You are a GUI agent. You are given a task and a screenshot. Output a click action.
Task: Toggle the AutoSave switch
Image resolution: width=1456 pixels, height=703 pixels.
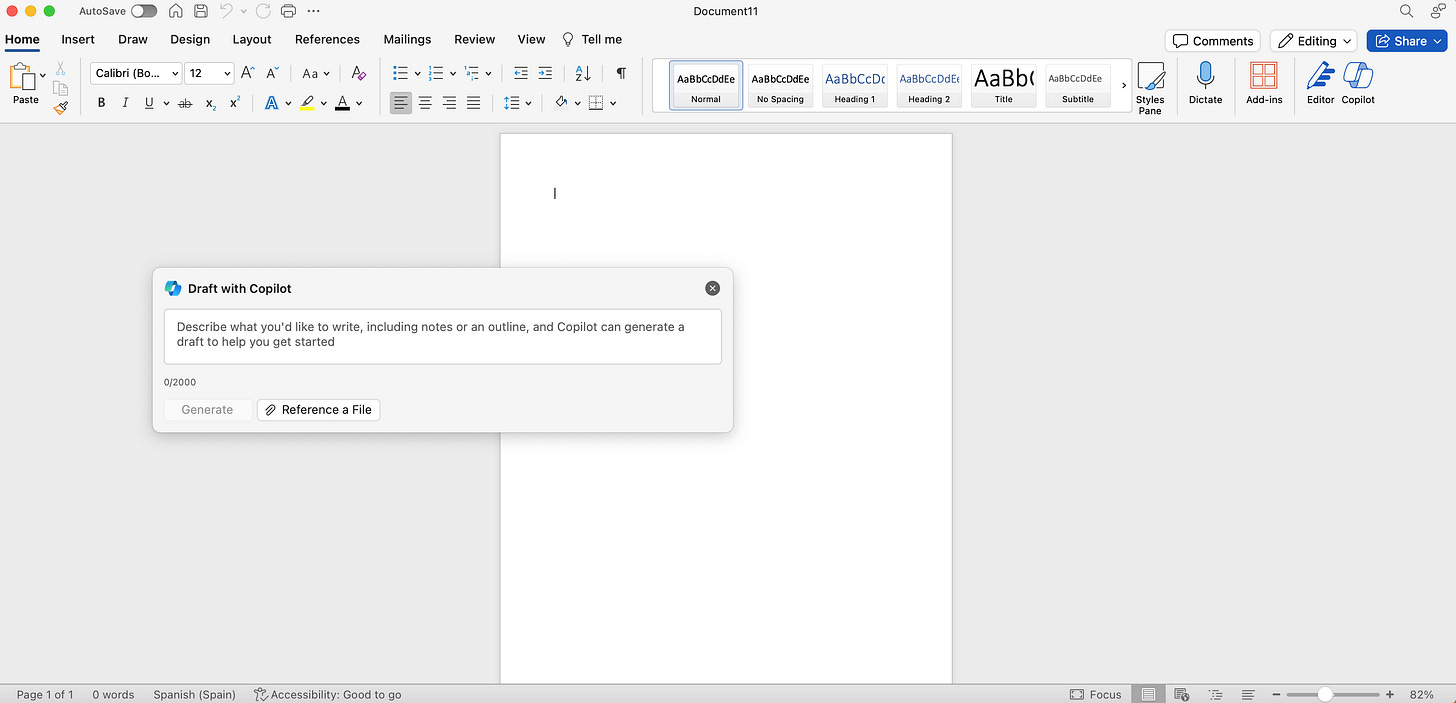point(143,11)
